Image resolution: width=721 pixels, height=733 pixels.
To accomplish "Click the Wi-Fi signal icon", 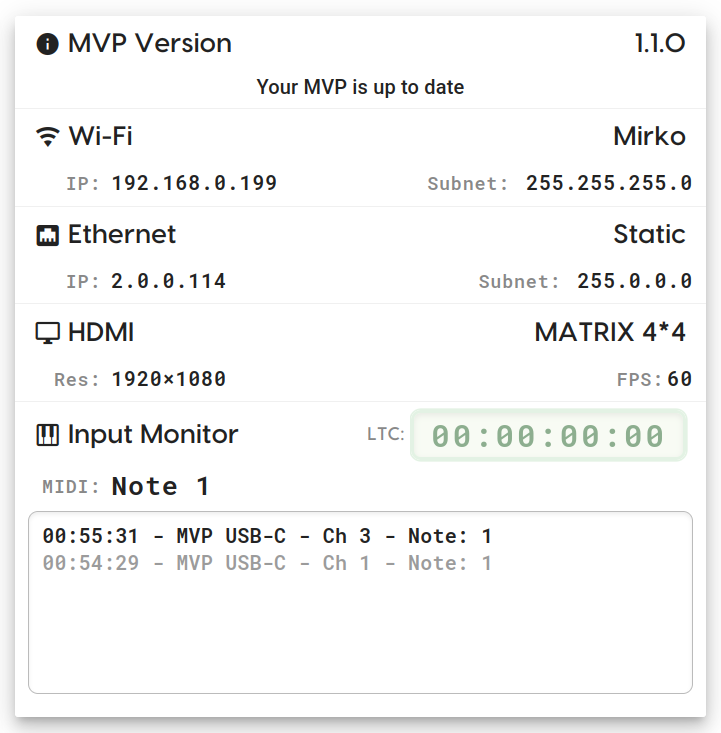I will pyautogui.click(x=47, y=137).
